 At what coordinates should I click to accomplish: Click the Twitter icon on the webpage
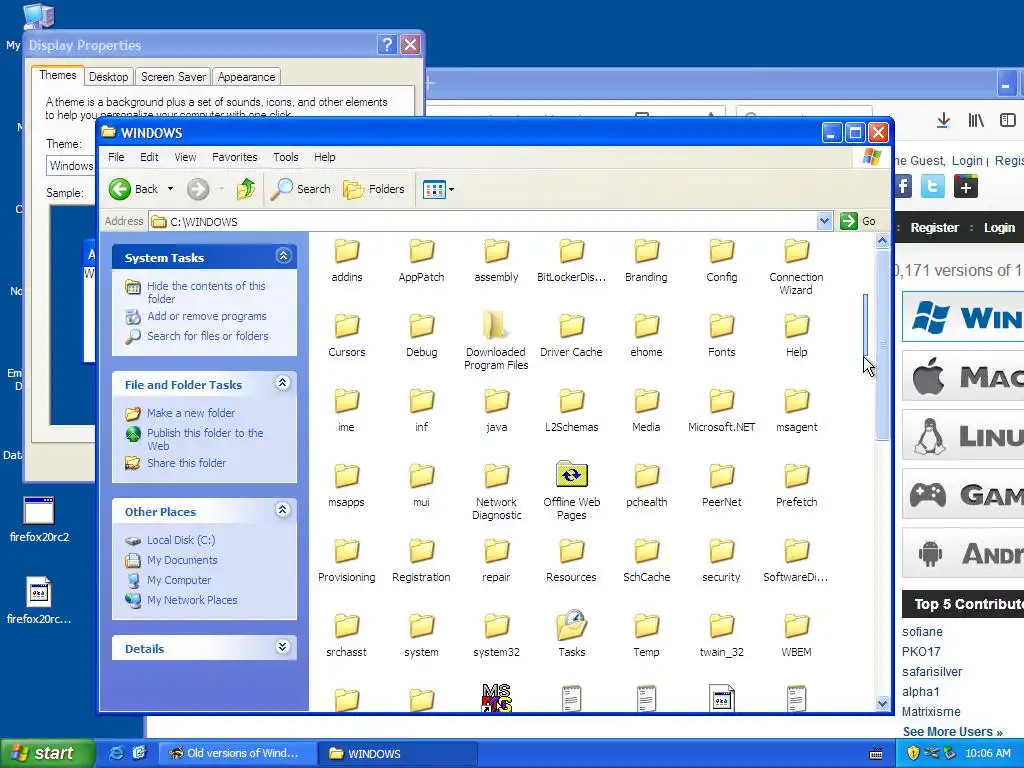coord(933,187)
